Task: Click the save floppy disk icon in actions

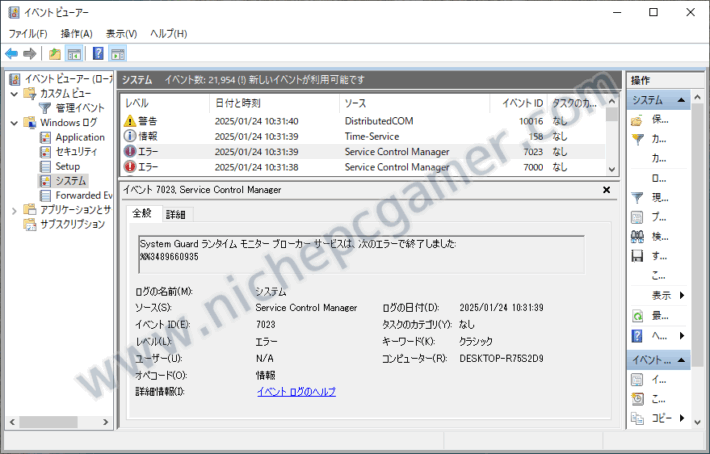Action: pyautogui.click(x=637, y=256)
